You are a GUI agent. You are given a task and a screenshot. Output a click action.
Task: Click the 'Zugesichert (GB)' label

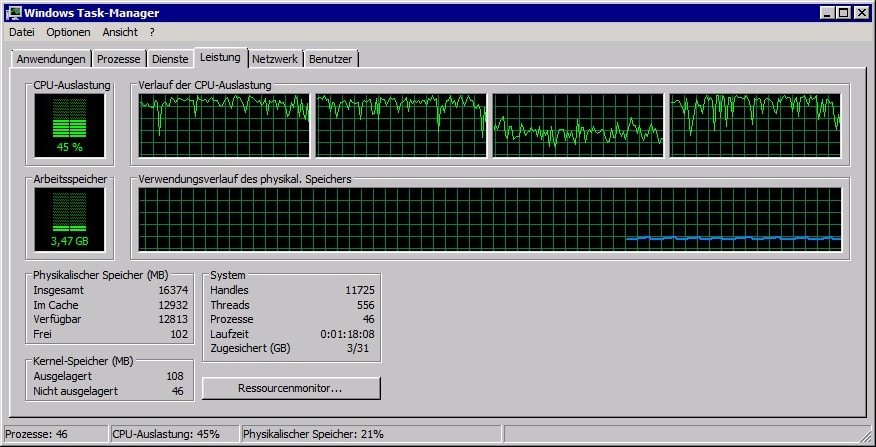click(x=250, y=349)
